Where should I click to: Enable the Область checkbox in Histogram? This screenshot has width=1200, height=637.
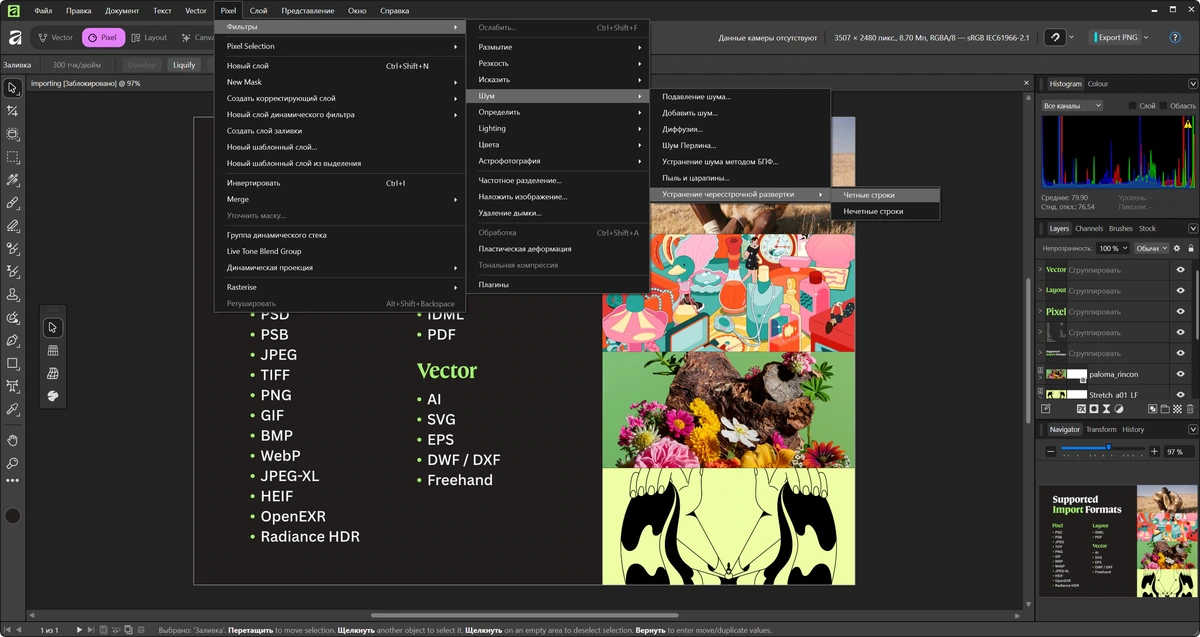(x=1163, y=105)
